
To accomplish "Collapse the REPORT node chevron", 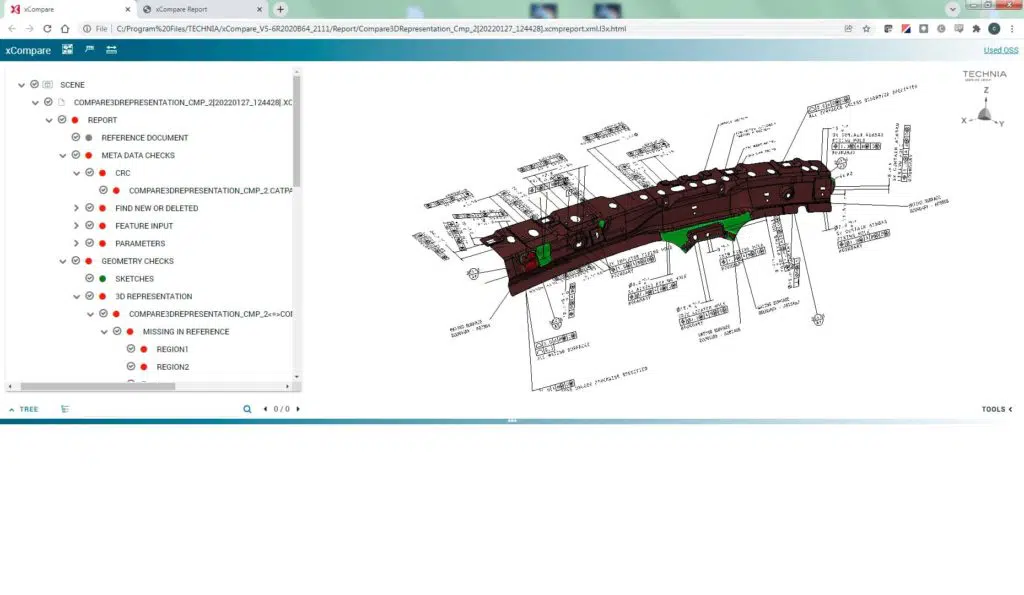I will (49, 120).
